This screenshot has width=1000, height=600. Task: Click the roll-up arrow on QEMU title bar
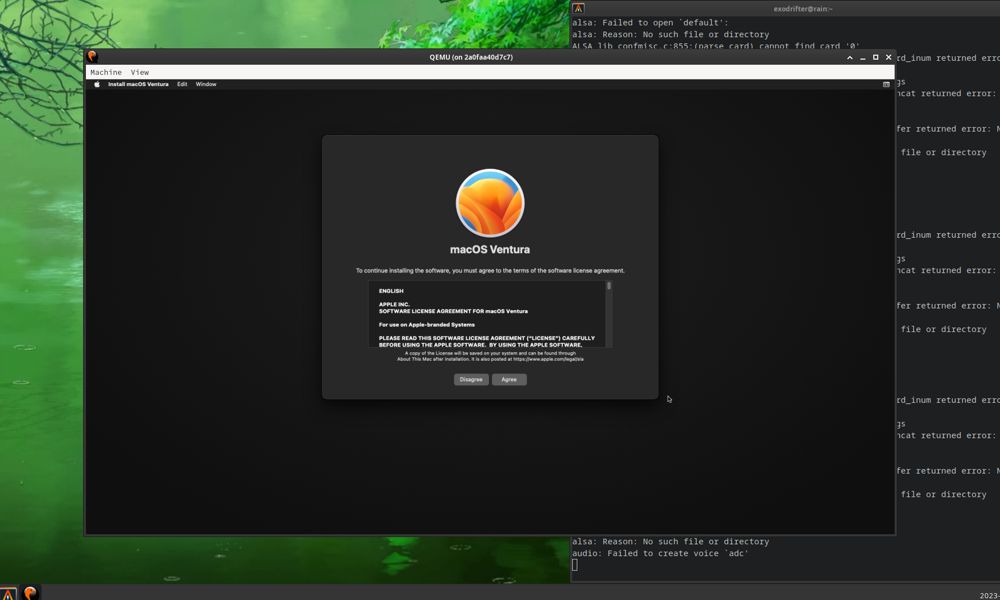(x=849, y=57)
